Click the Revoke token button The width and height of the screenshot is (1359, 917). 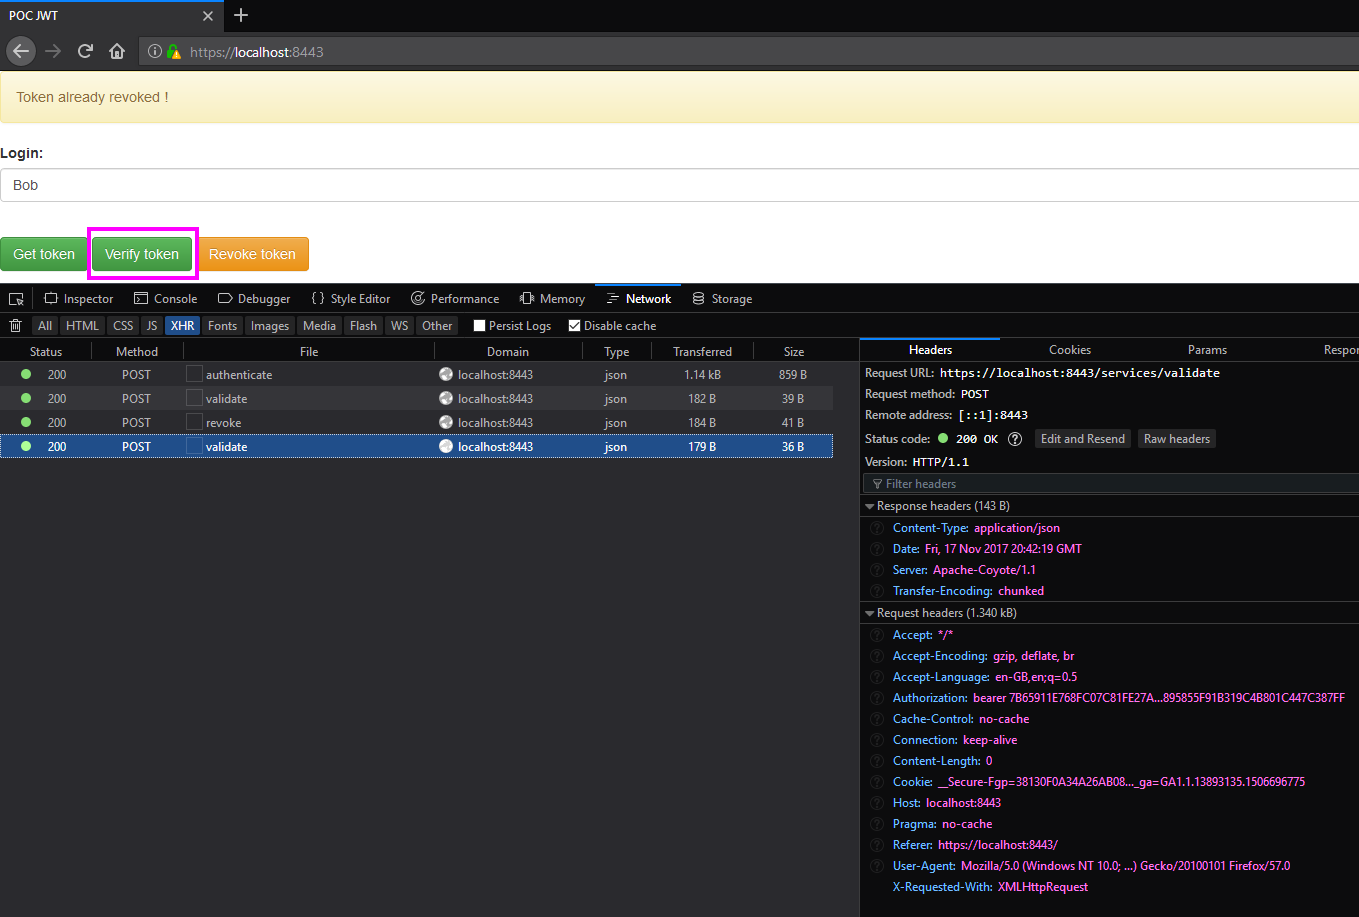tap(252, 254)
